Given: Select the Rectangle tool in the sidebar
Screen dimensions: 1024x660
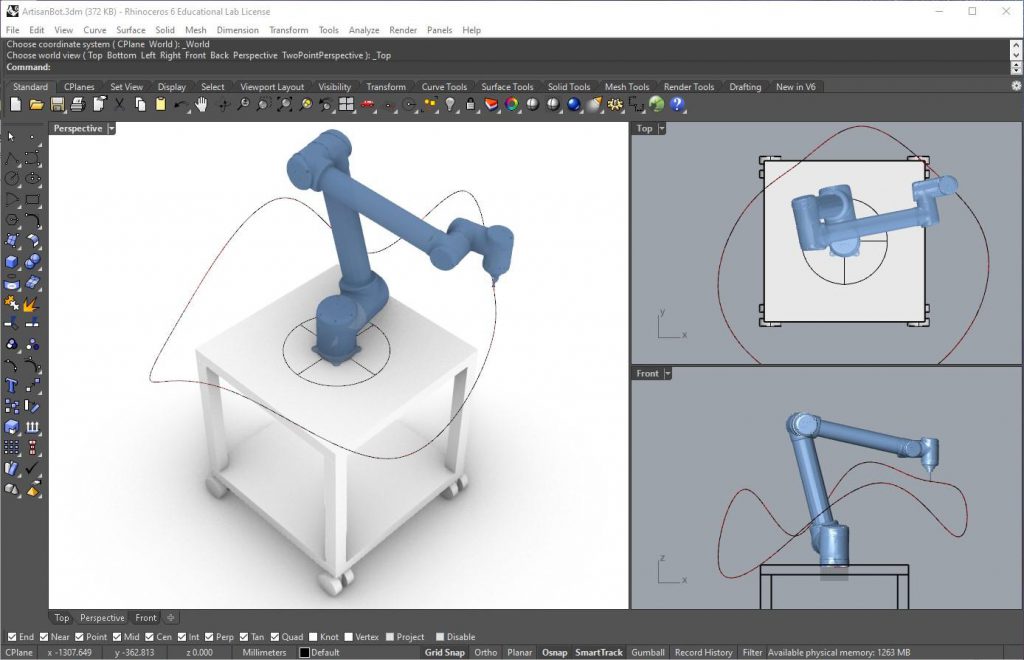Looking at the screenshot, I should click(x=32, y=200).
